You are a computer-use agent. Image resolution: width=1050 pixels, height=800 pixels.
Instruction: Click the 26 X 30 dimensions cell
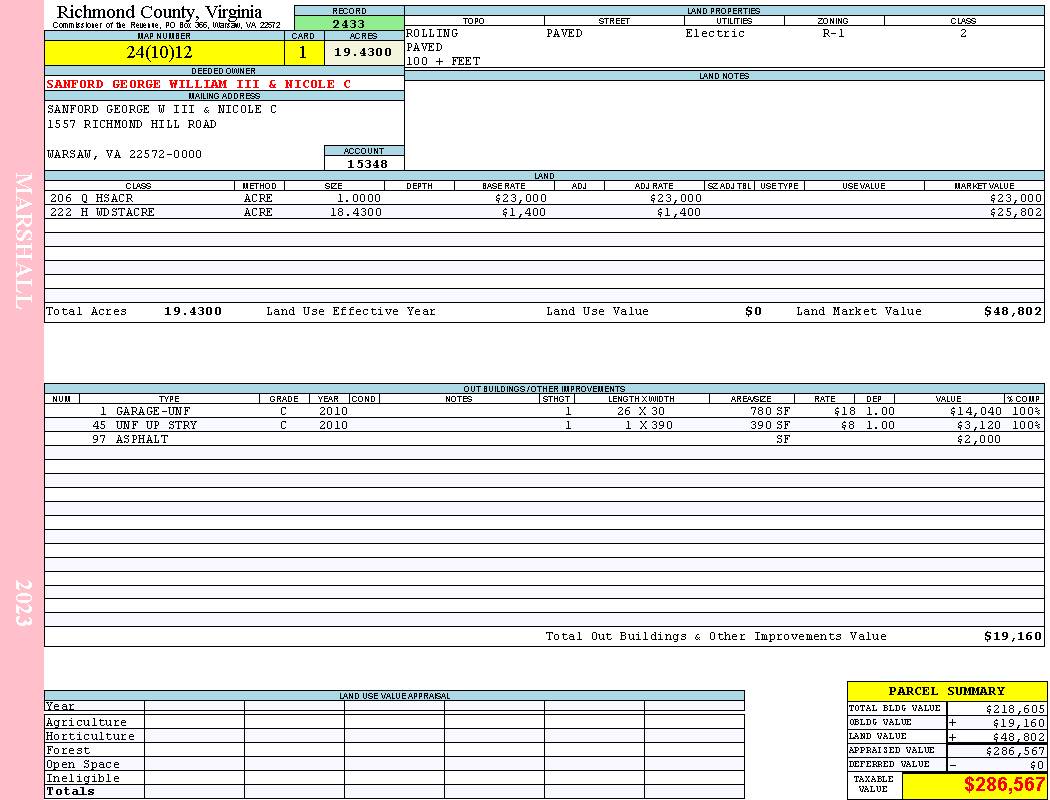coord(641,411)
